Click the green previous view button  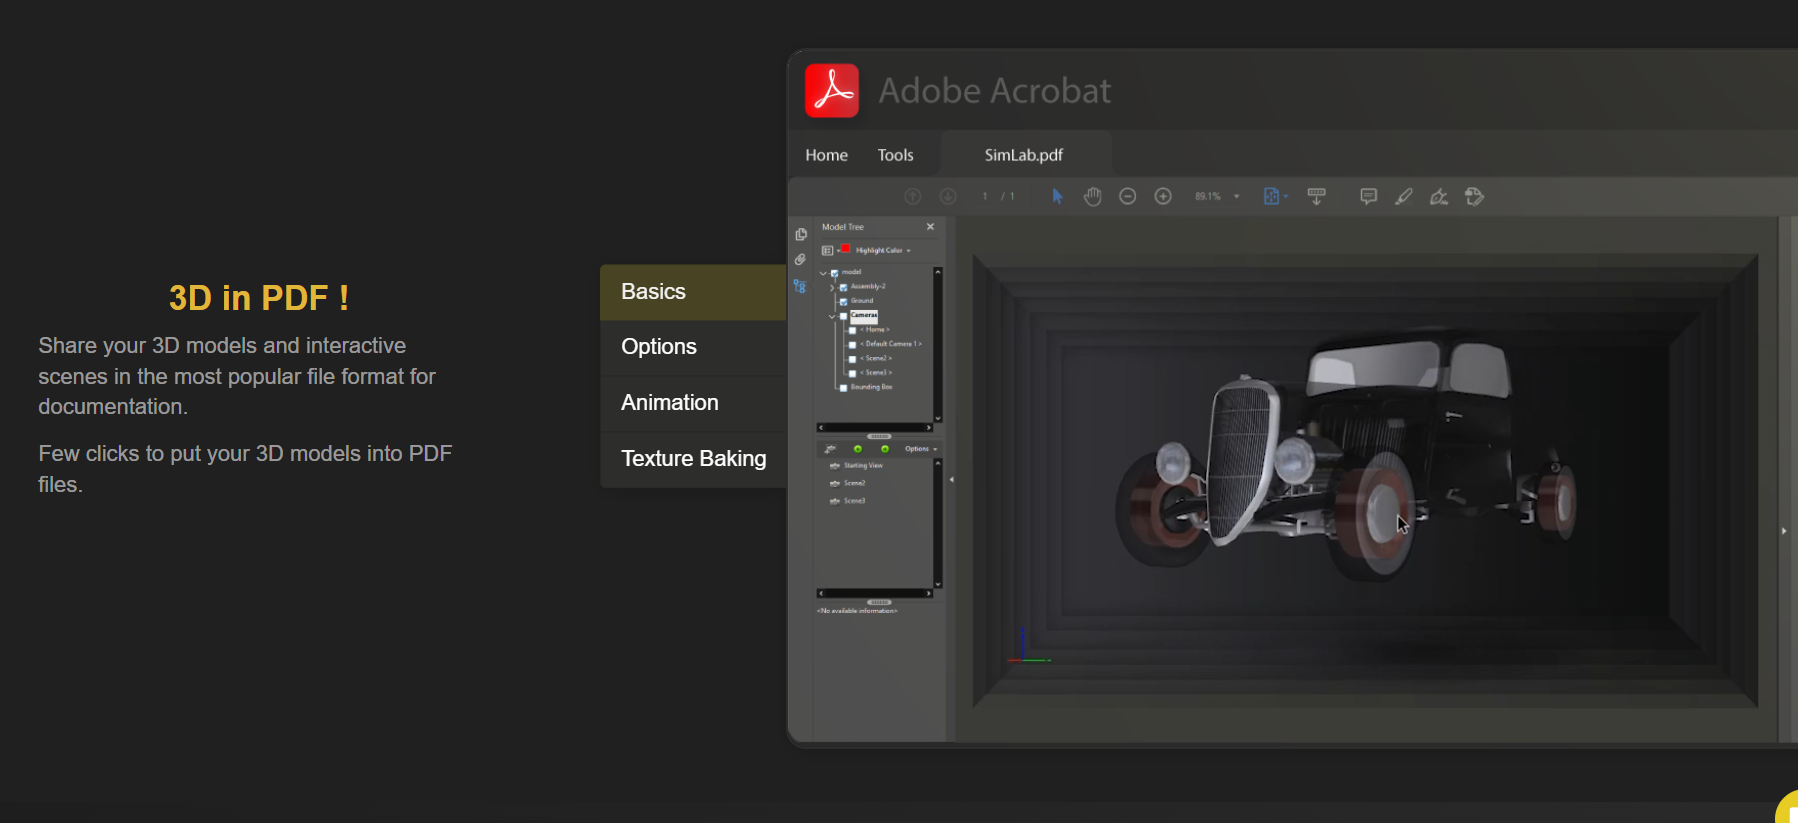(857, 449)
